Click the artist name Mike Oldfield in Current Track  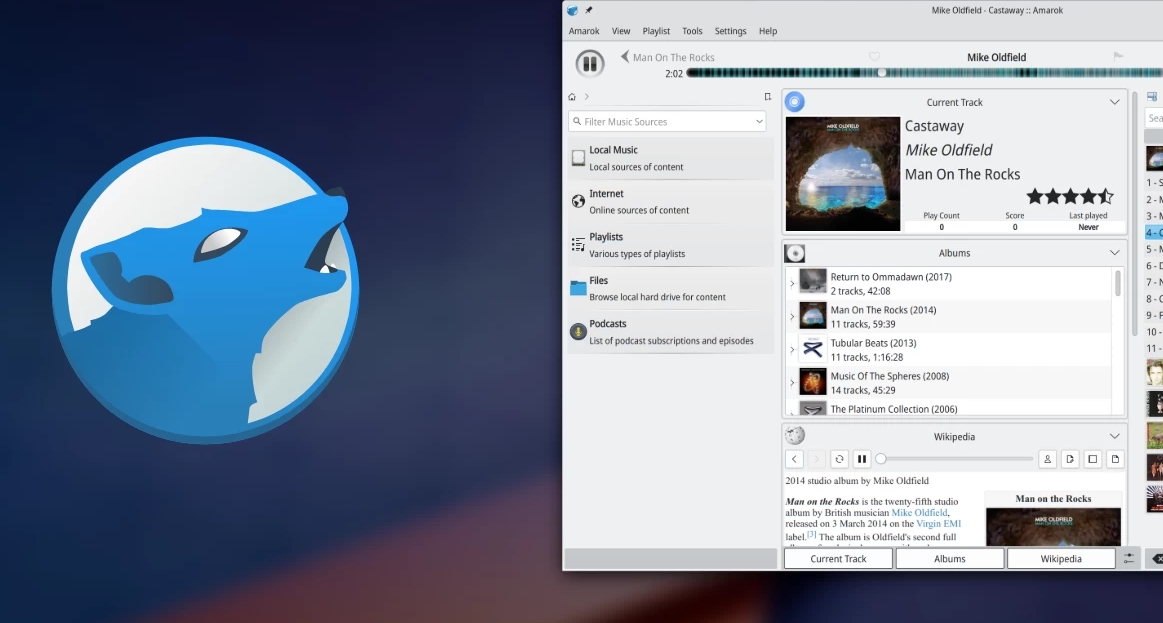pos(949,150)
